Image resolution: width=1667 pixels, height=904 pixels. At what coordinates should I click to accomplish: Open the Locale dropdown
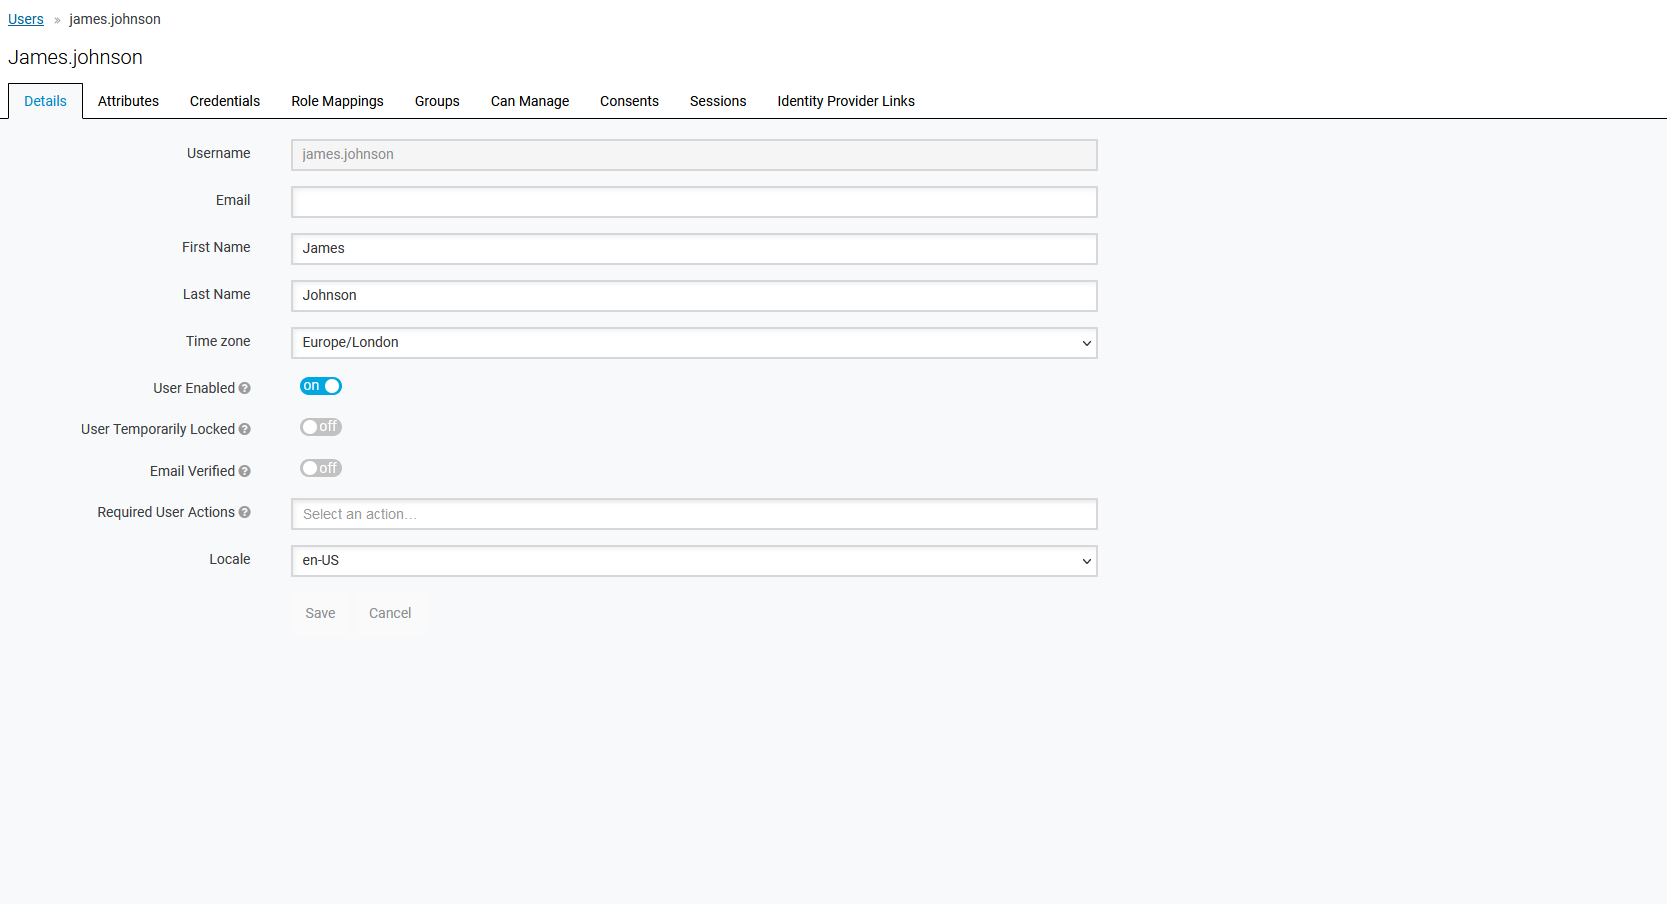click(x=694, y=561)
